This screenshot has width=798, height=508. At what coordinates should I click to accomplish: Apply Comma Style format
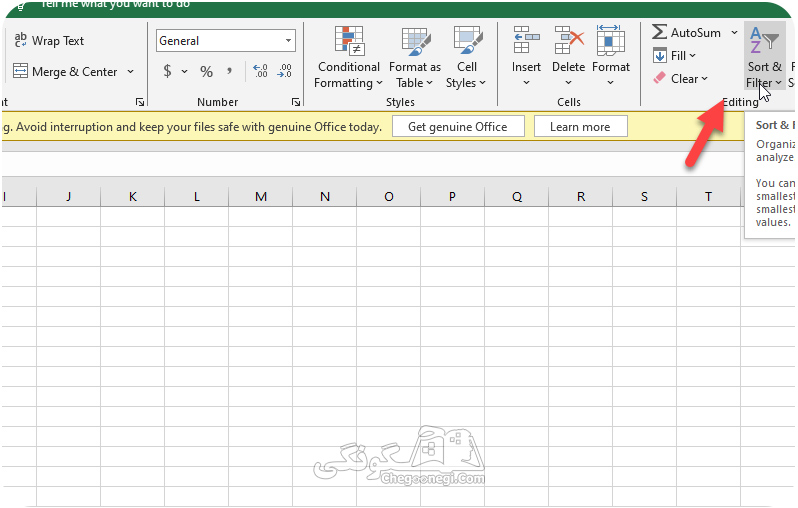coord(230,71)
